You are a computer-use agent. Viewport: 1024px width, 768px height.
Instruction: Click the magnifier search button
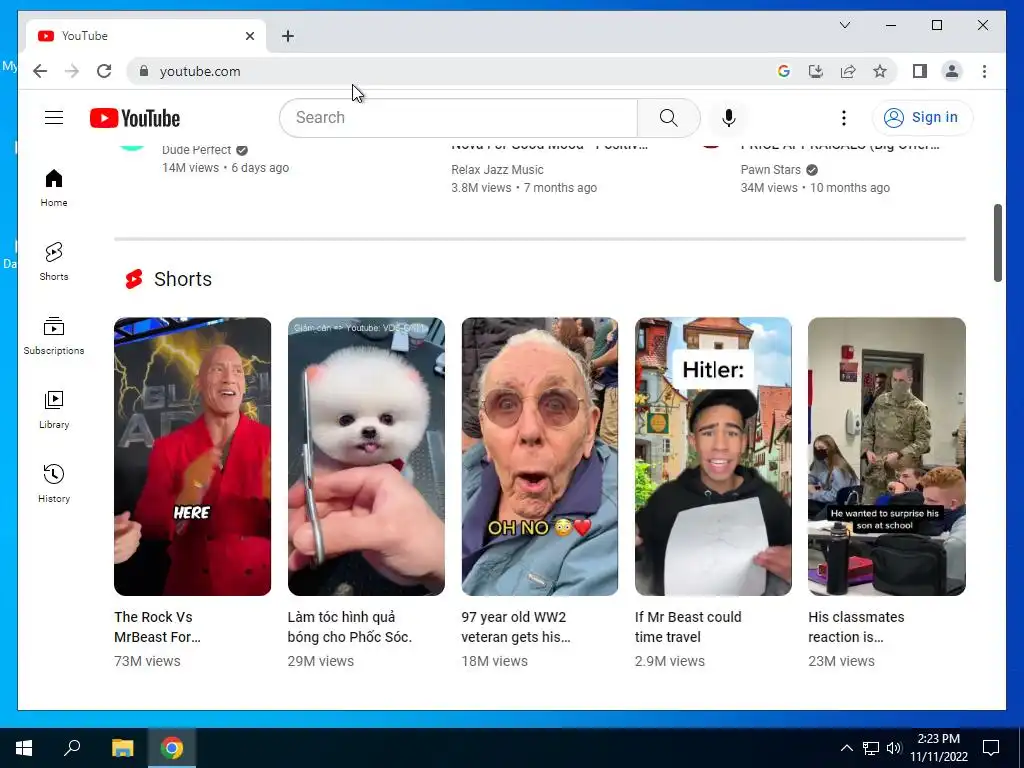tap(668, 118)
